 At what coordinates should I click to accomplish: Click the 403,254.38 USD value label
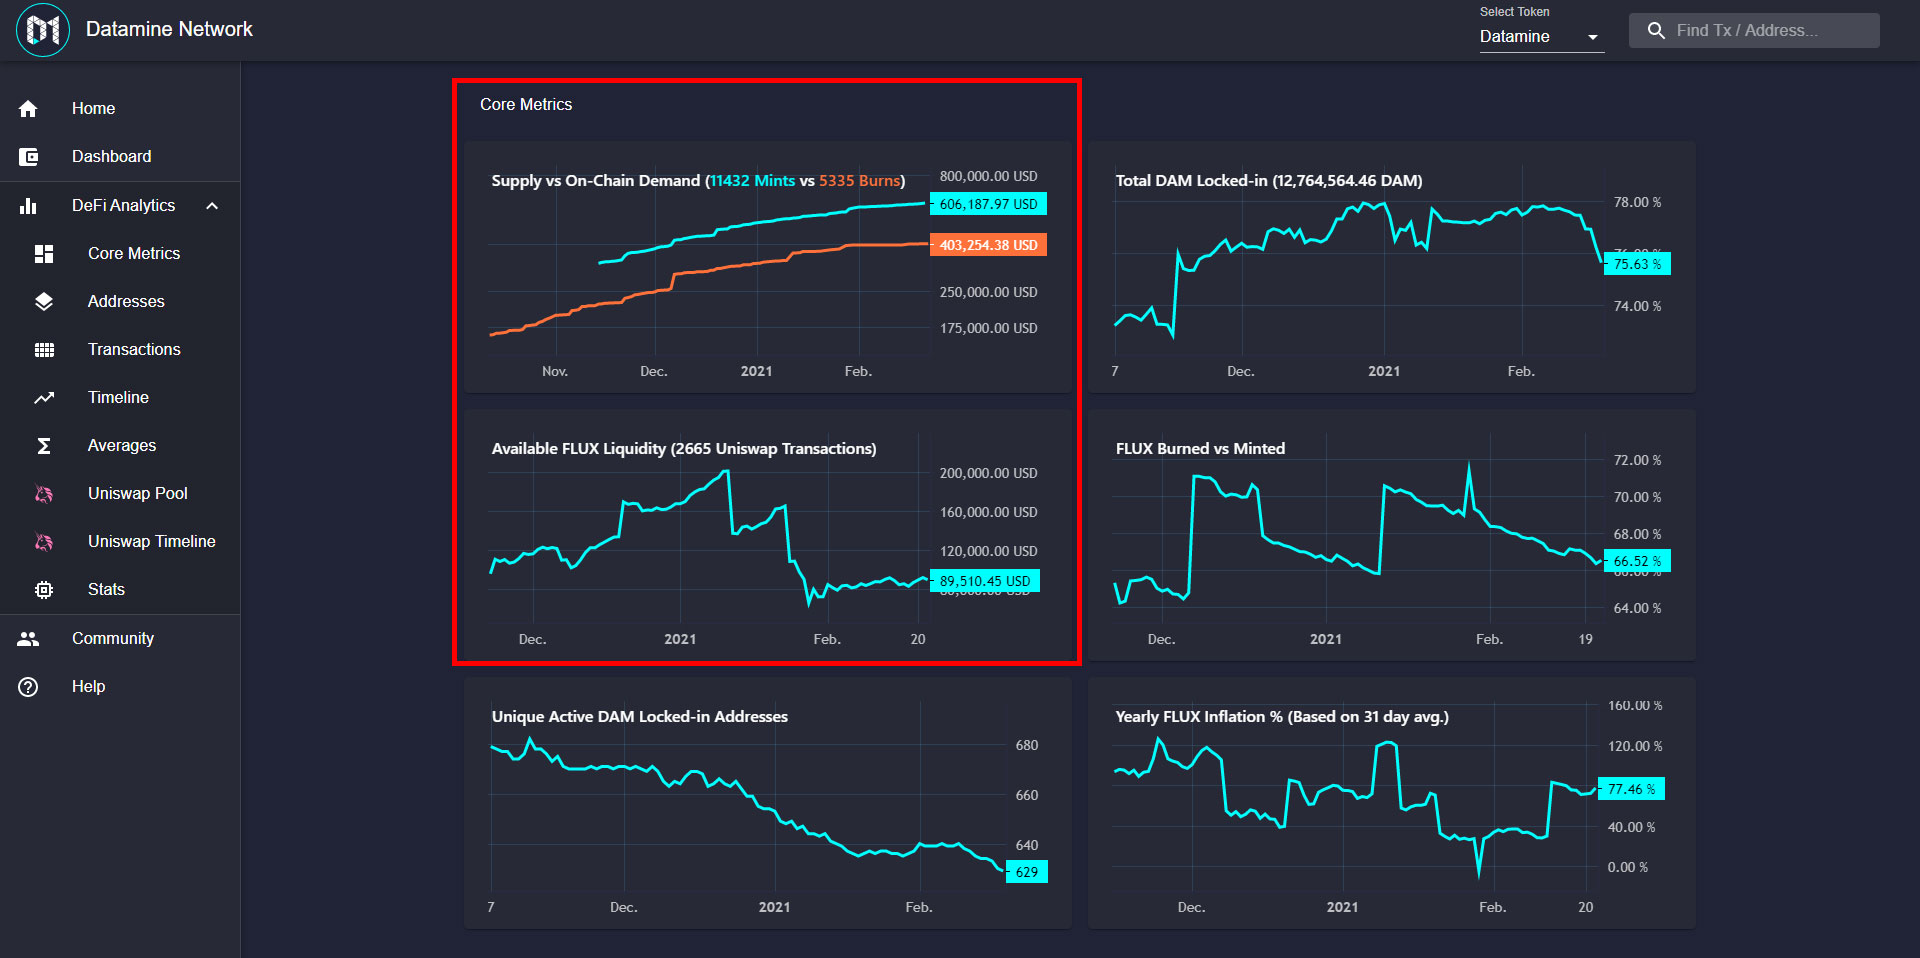click(x=988, y=245)
